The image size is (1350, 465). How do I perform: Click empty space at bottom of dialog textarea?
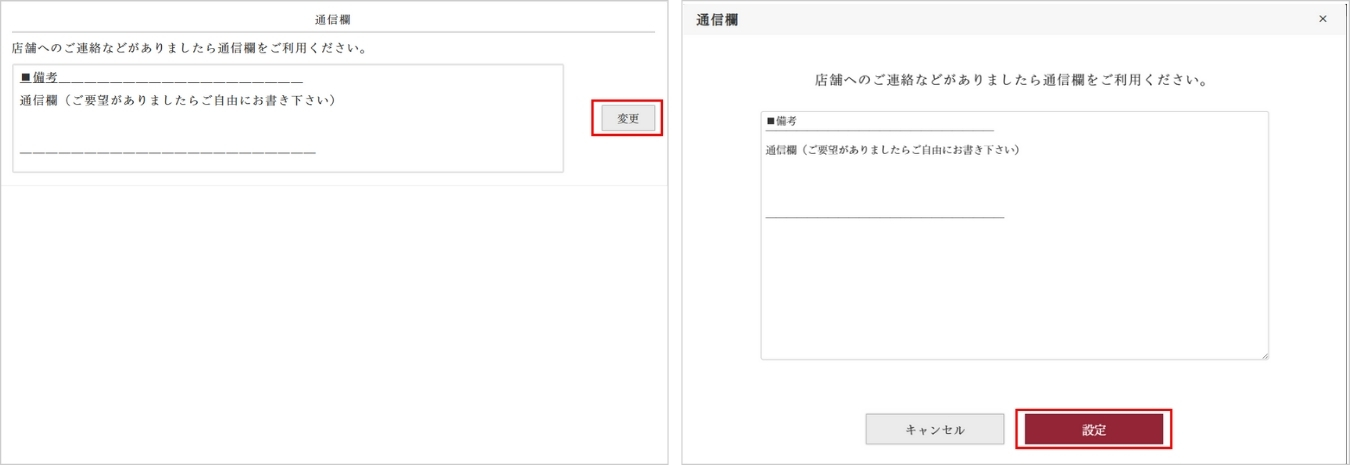point(1013,300)
